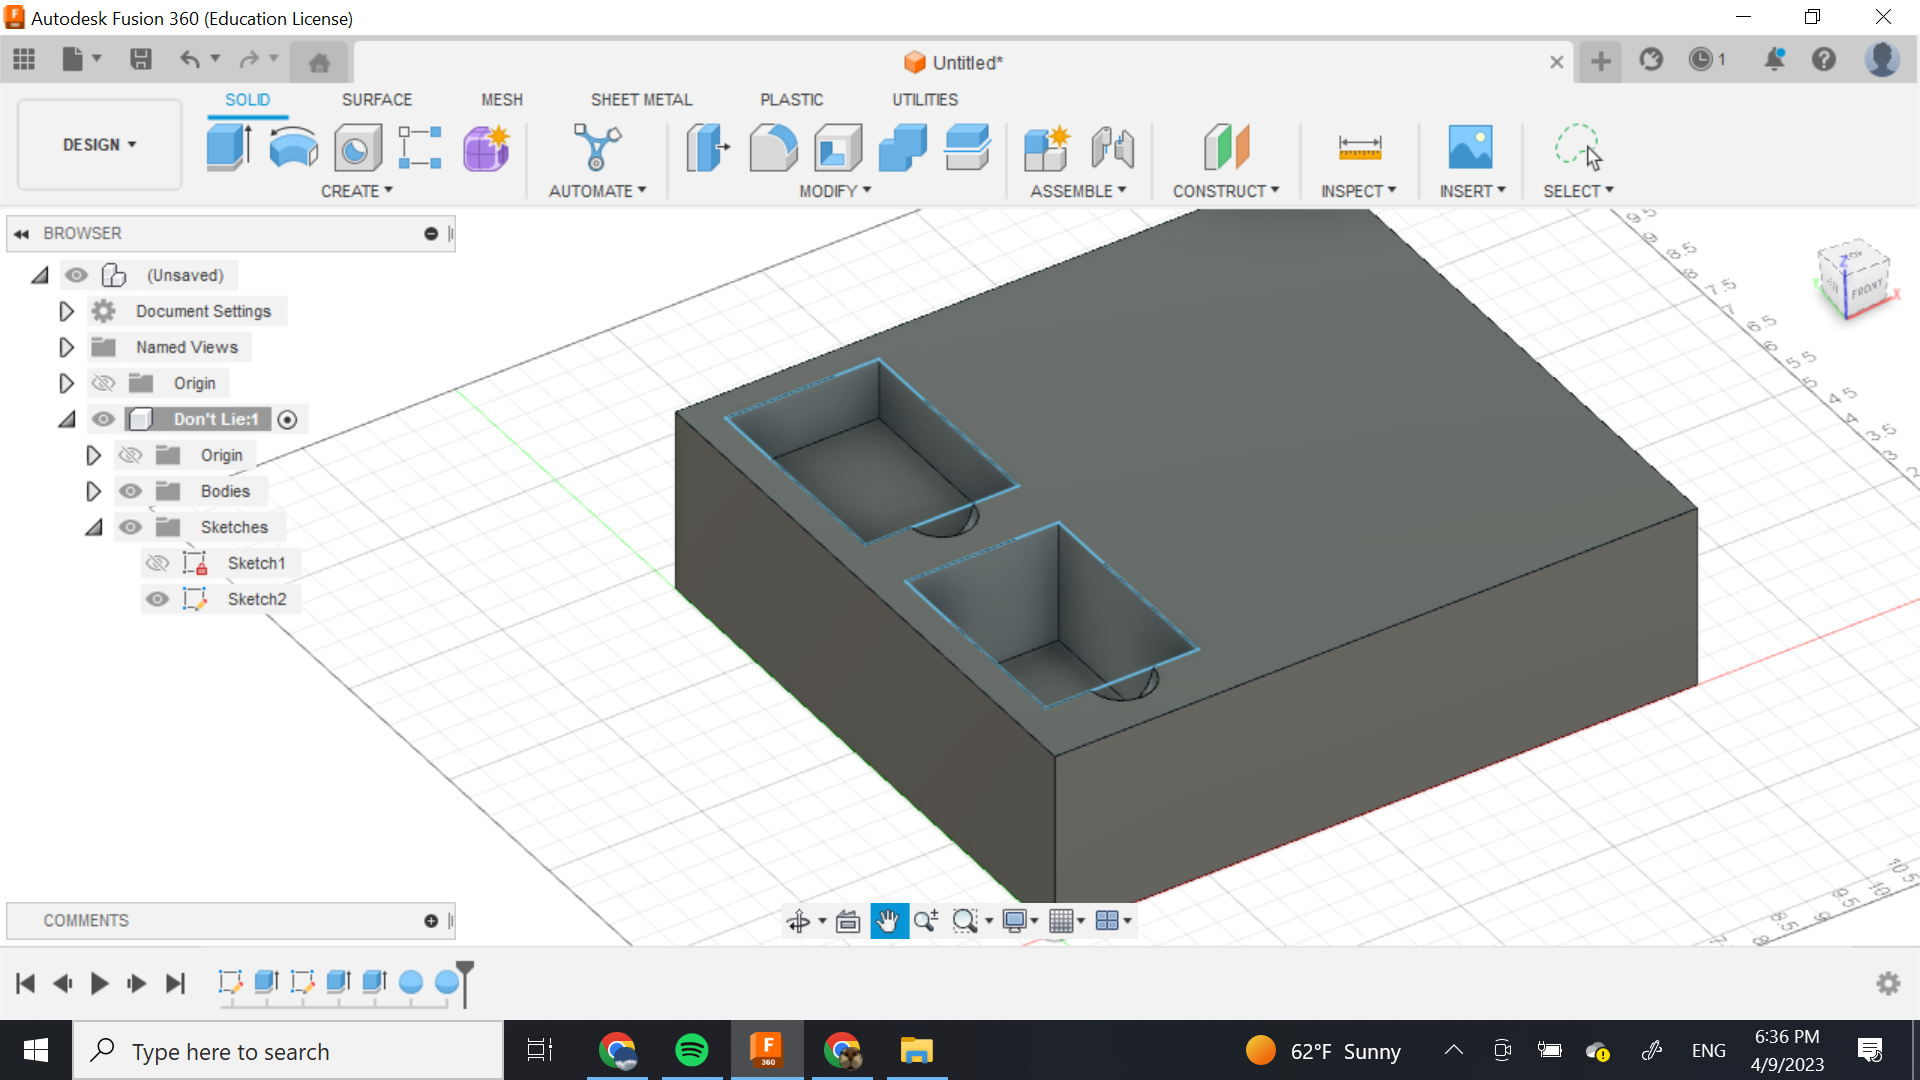Viewport: 1920px width, 1080px height.
Task: Click the Fillet tool in Modify
Action: point(773,148)
